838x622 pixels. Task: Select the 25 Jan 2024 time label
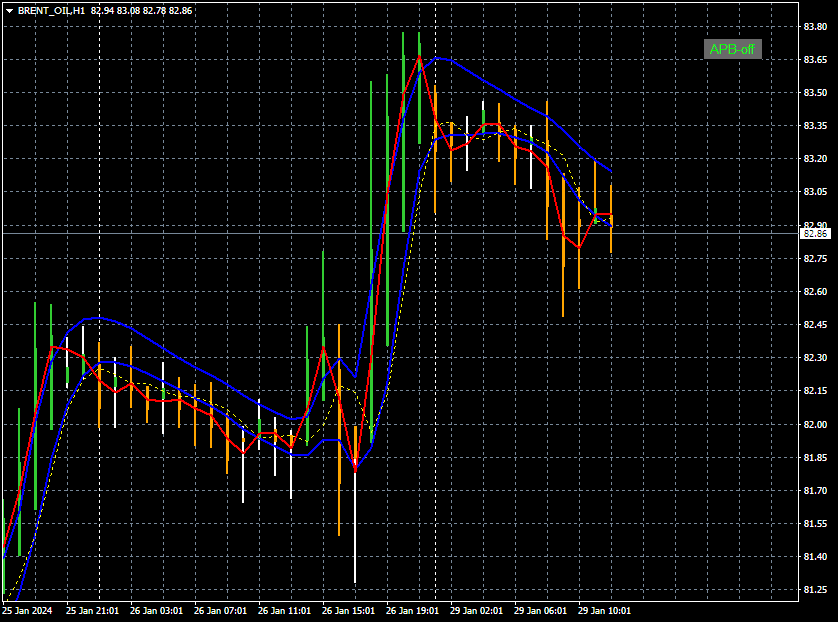[x=27, y=611]
